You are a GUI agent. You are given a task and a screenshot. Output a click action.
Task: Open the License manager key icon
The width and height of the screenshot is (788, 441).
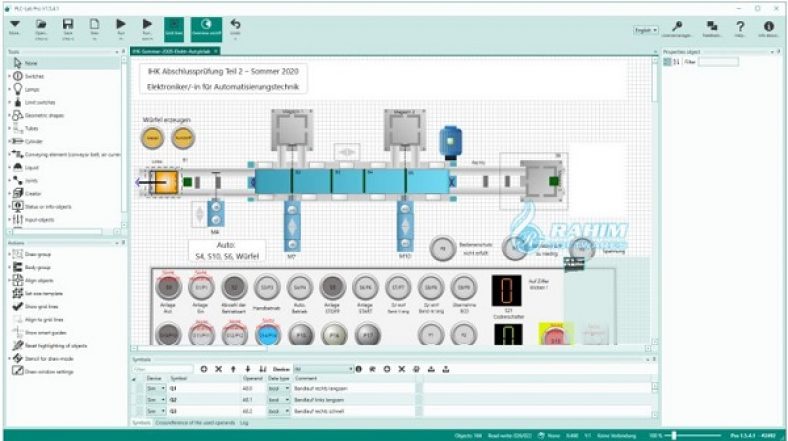[x=677, y=26]
